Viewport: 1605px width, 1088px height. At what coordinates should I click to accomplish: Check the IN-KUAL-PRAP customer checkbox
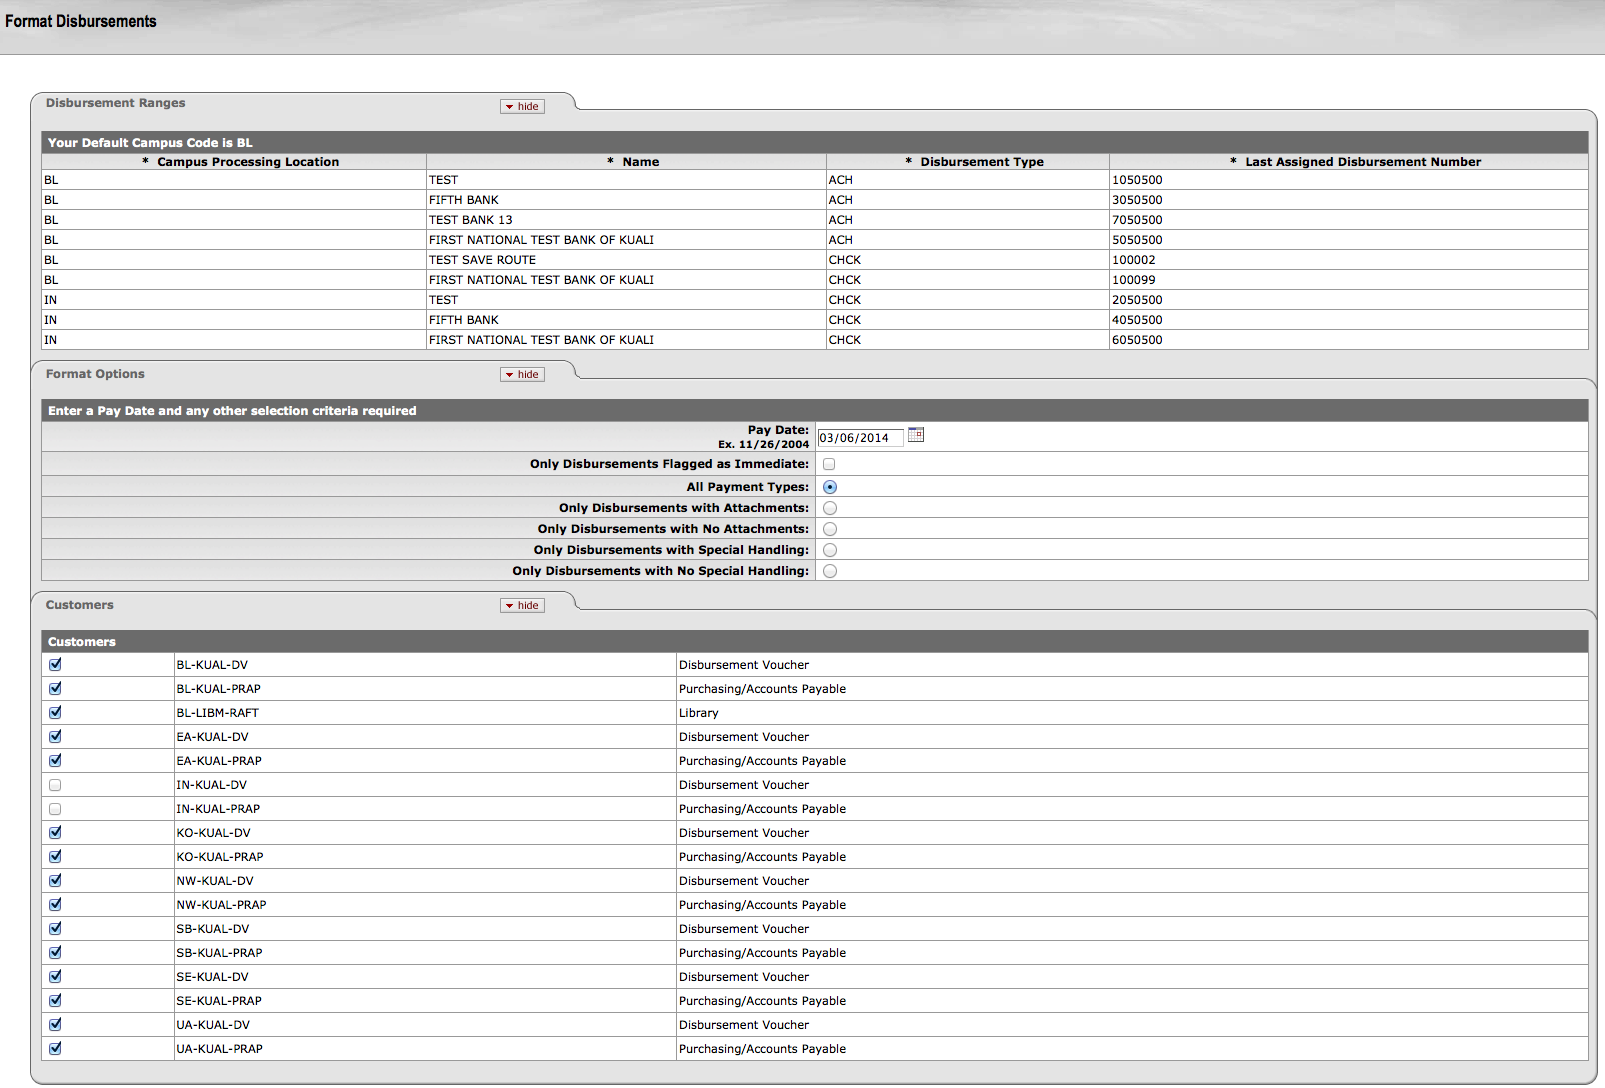pyautogui.click(x=55, y=809)
